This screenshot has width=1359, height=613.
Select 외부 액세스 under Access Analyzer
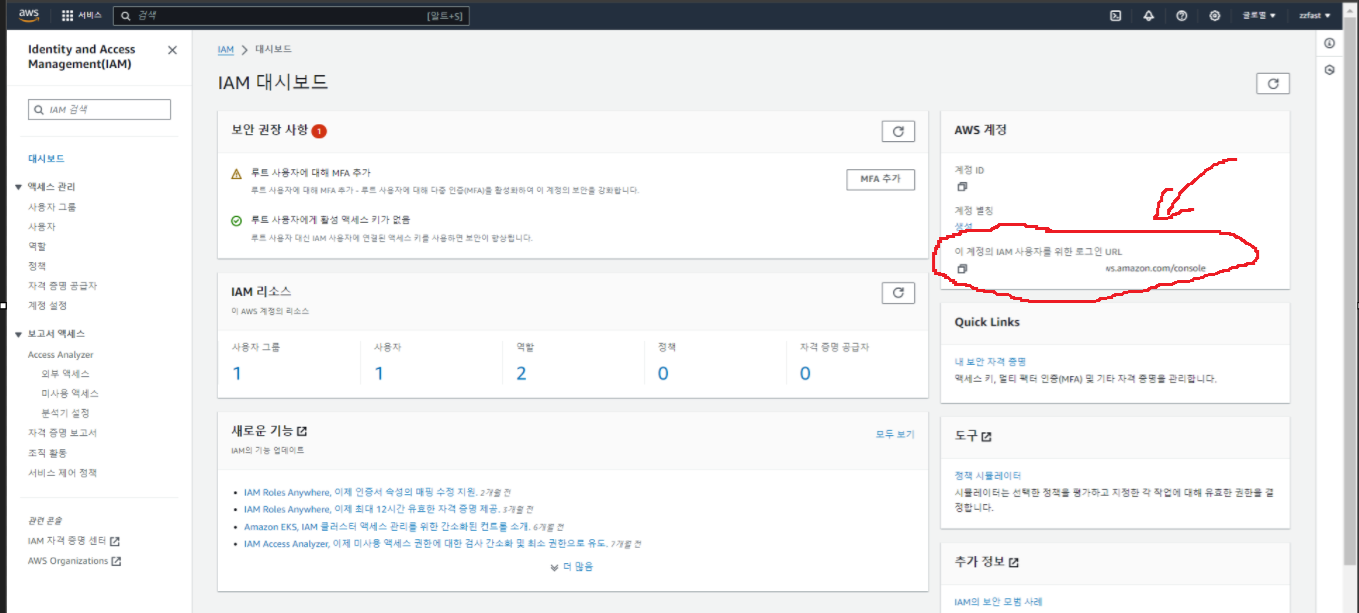pos(65,374)
